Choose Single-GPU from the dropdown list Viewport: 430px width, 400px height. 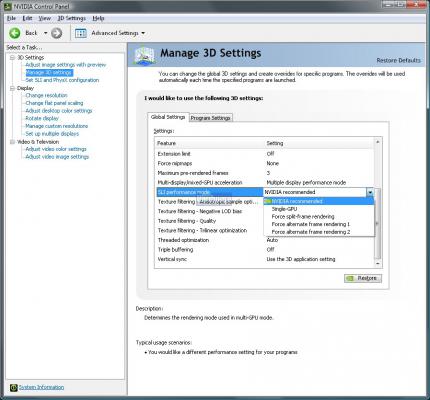click(284, 209)
